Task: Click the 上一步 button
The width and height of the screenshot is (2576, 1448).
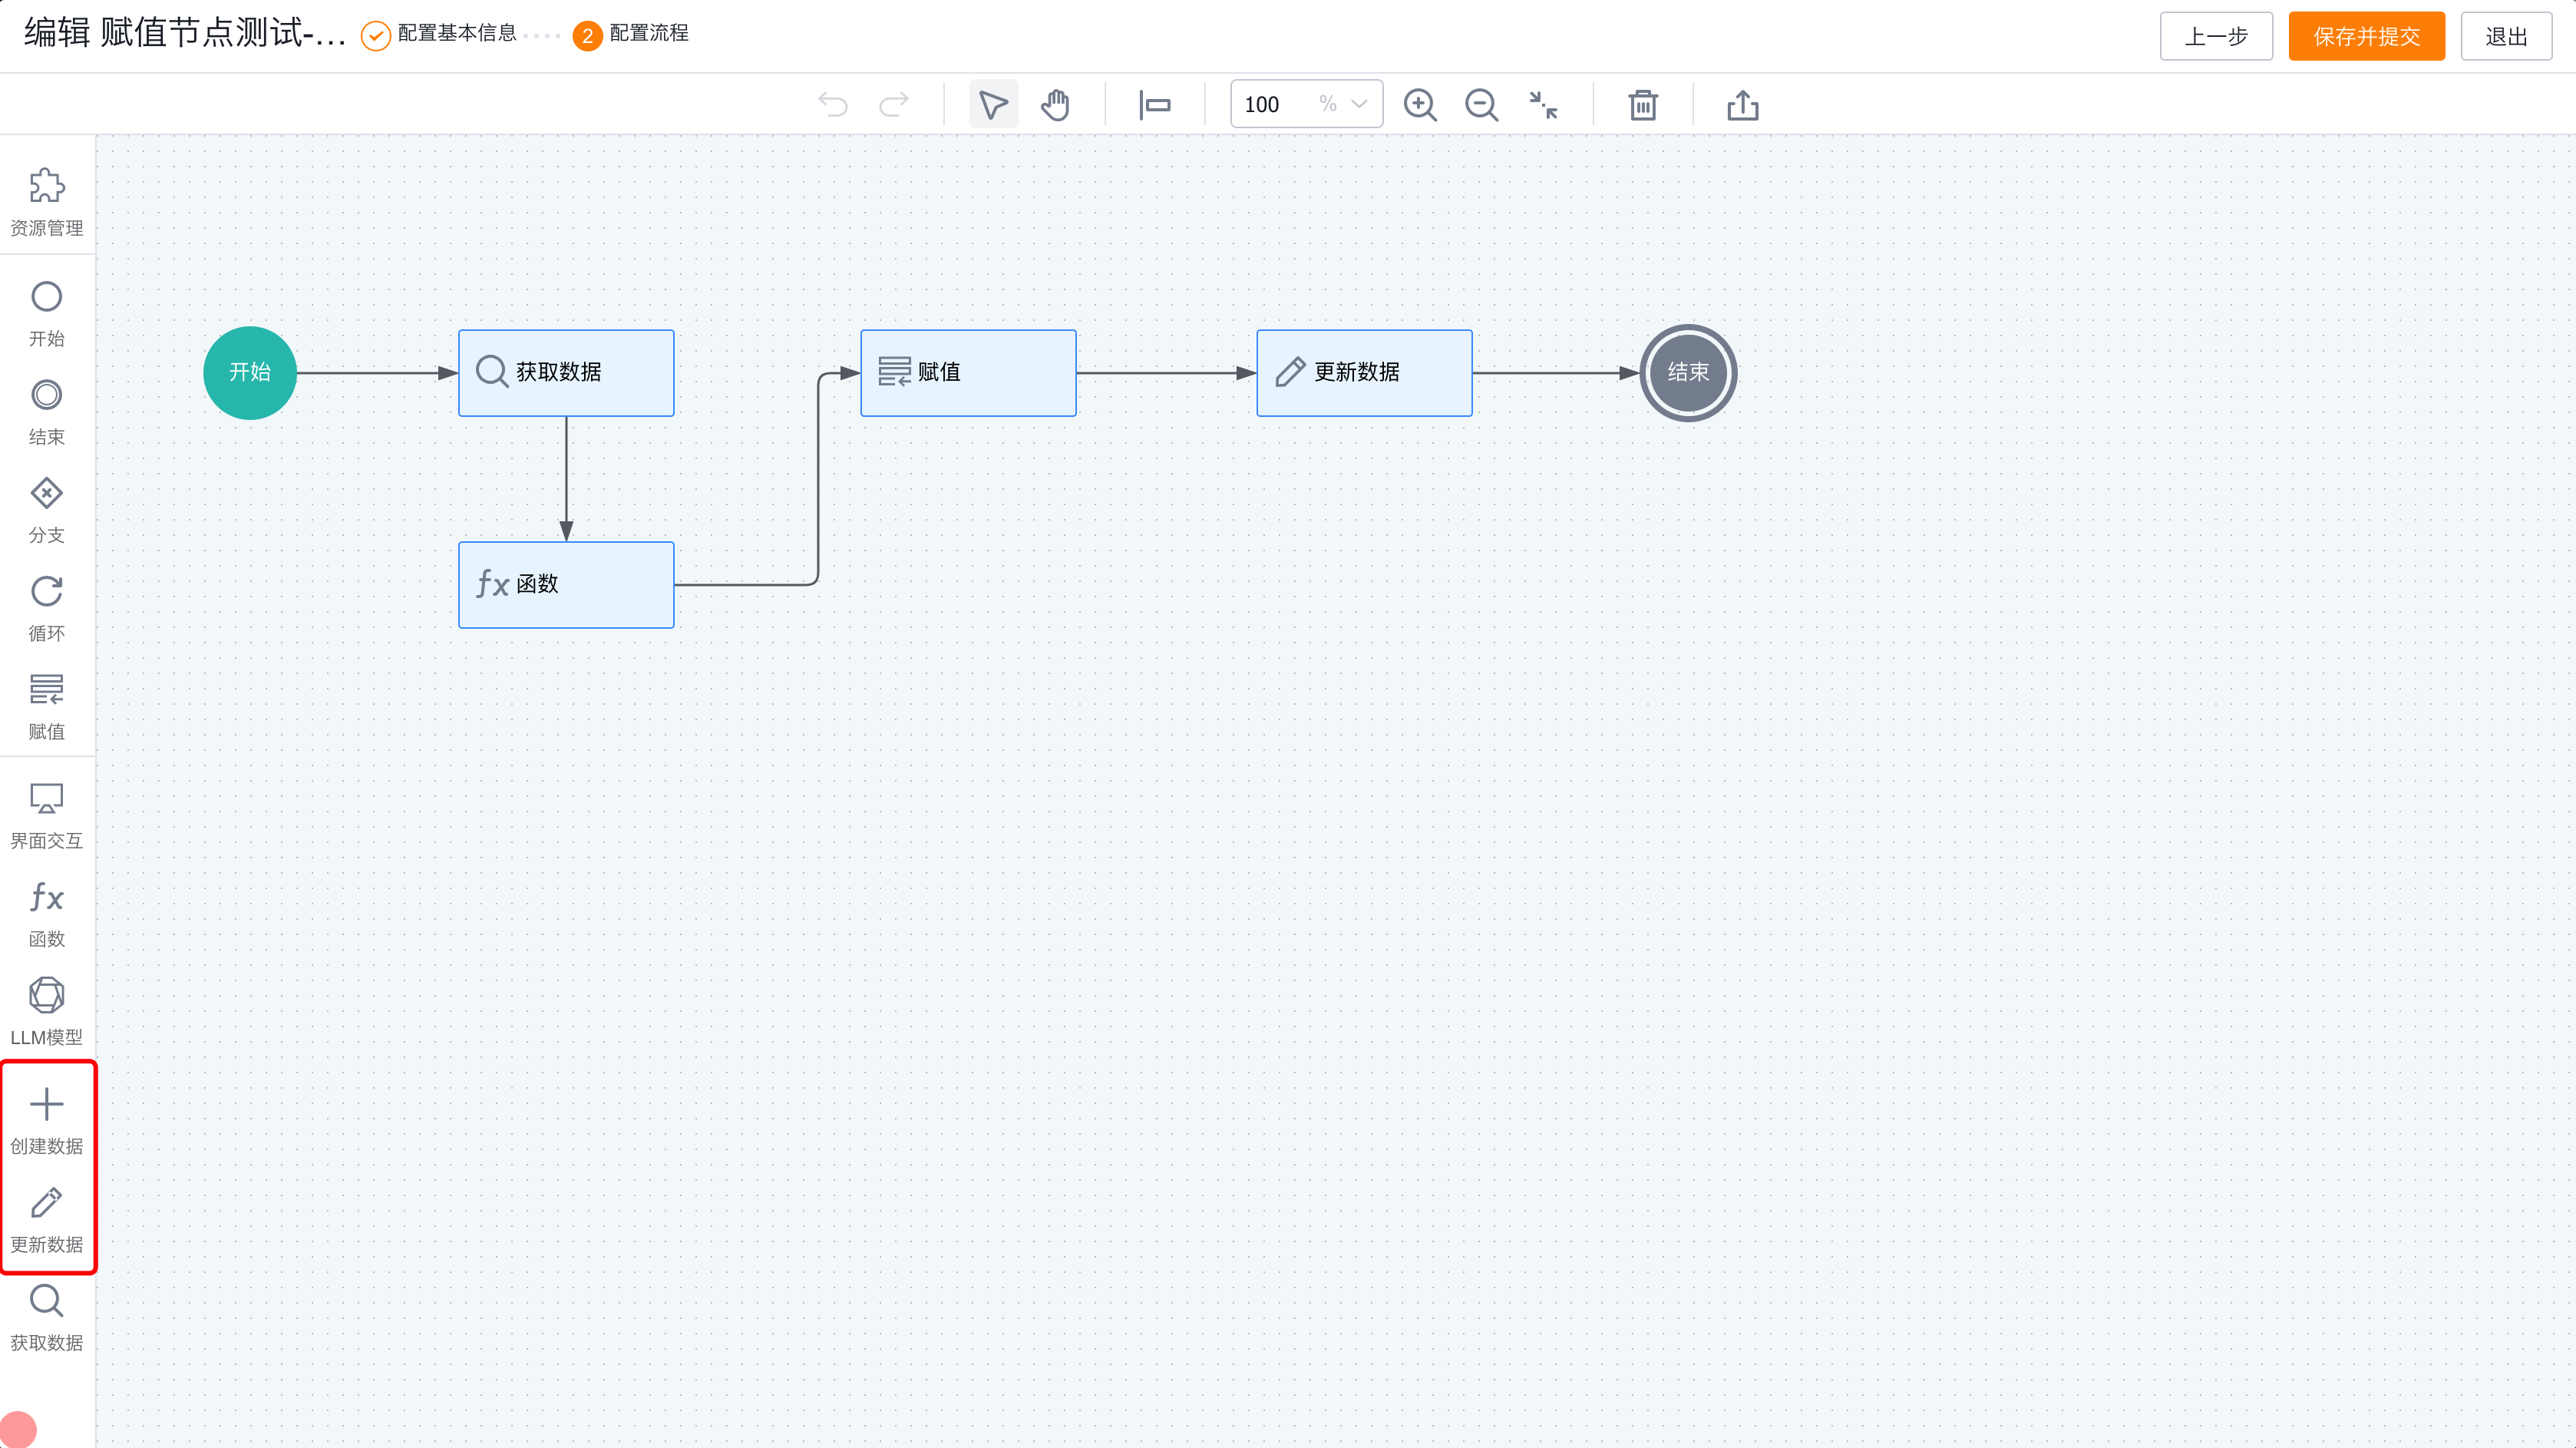Action: tap(2216, 36)
